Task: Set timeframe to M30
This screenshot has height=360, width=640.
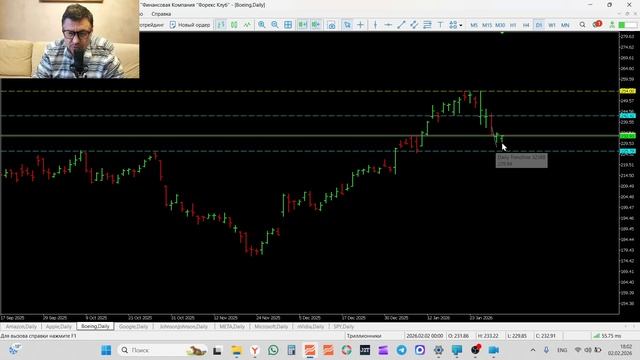Action: 500,25
